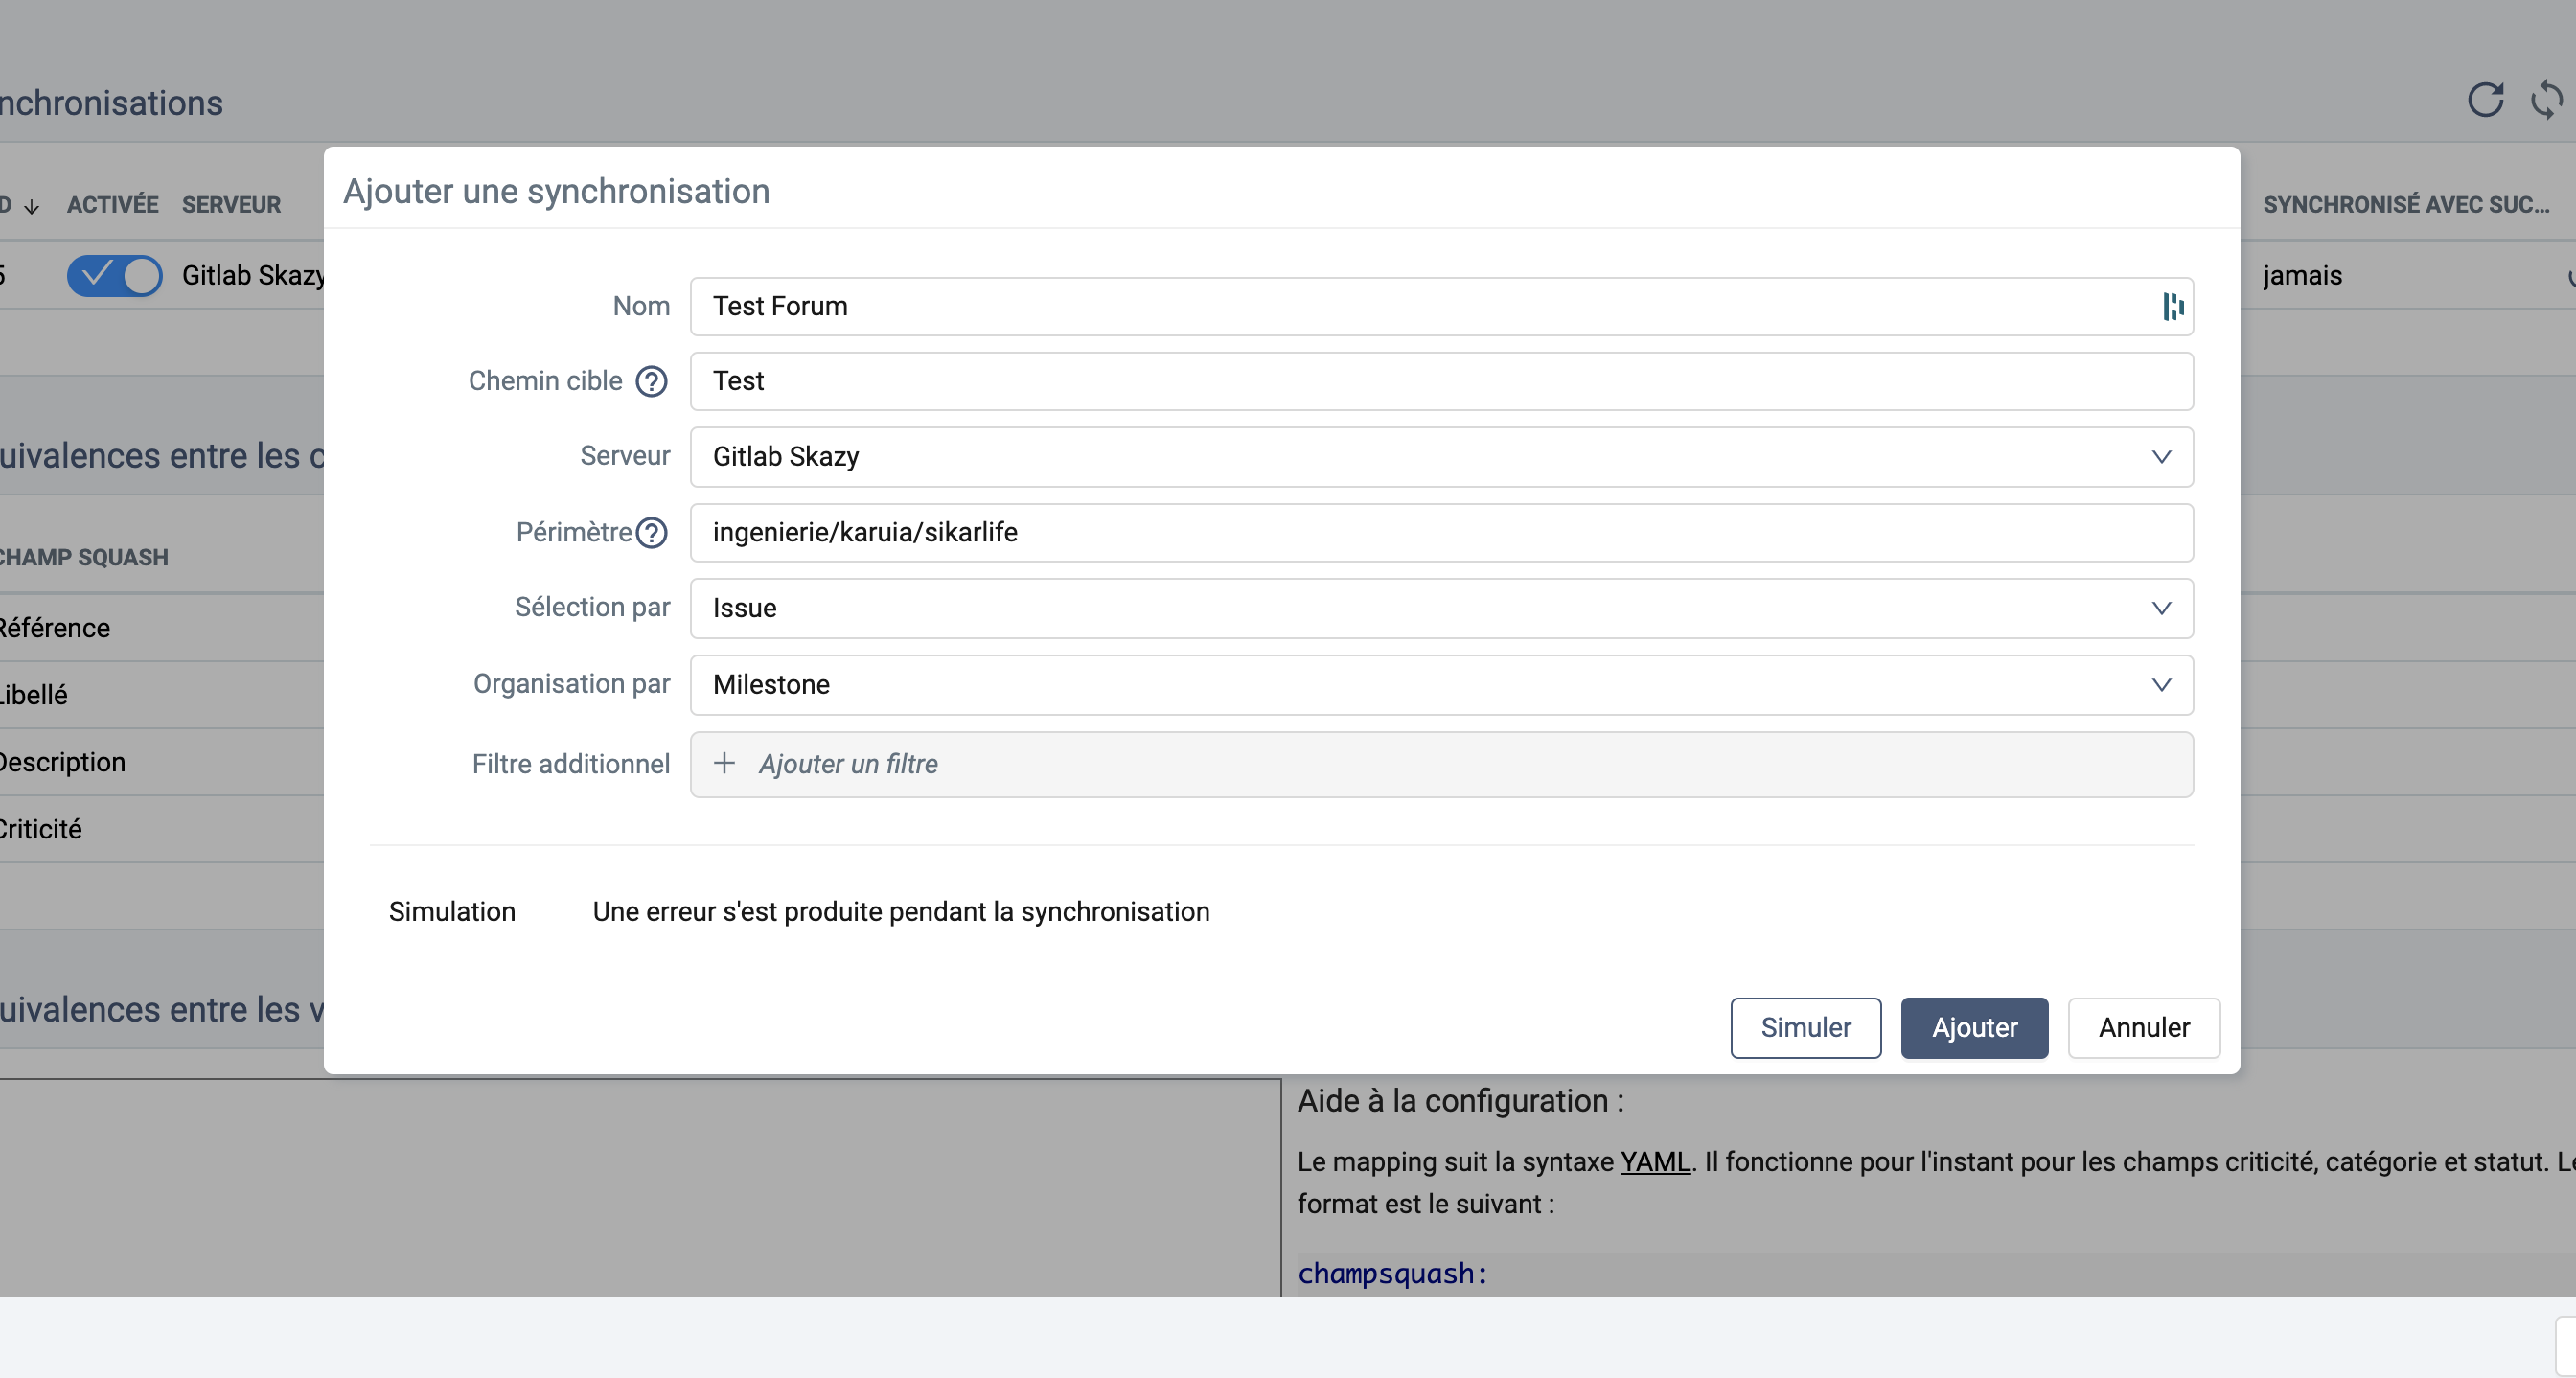This screenshot has width=2576, height=1378.
Task: Open the YAML link in help text
Action: [1655, 1161]
